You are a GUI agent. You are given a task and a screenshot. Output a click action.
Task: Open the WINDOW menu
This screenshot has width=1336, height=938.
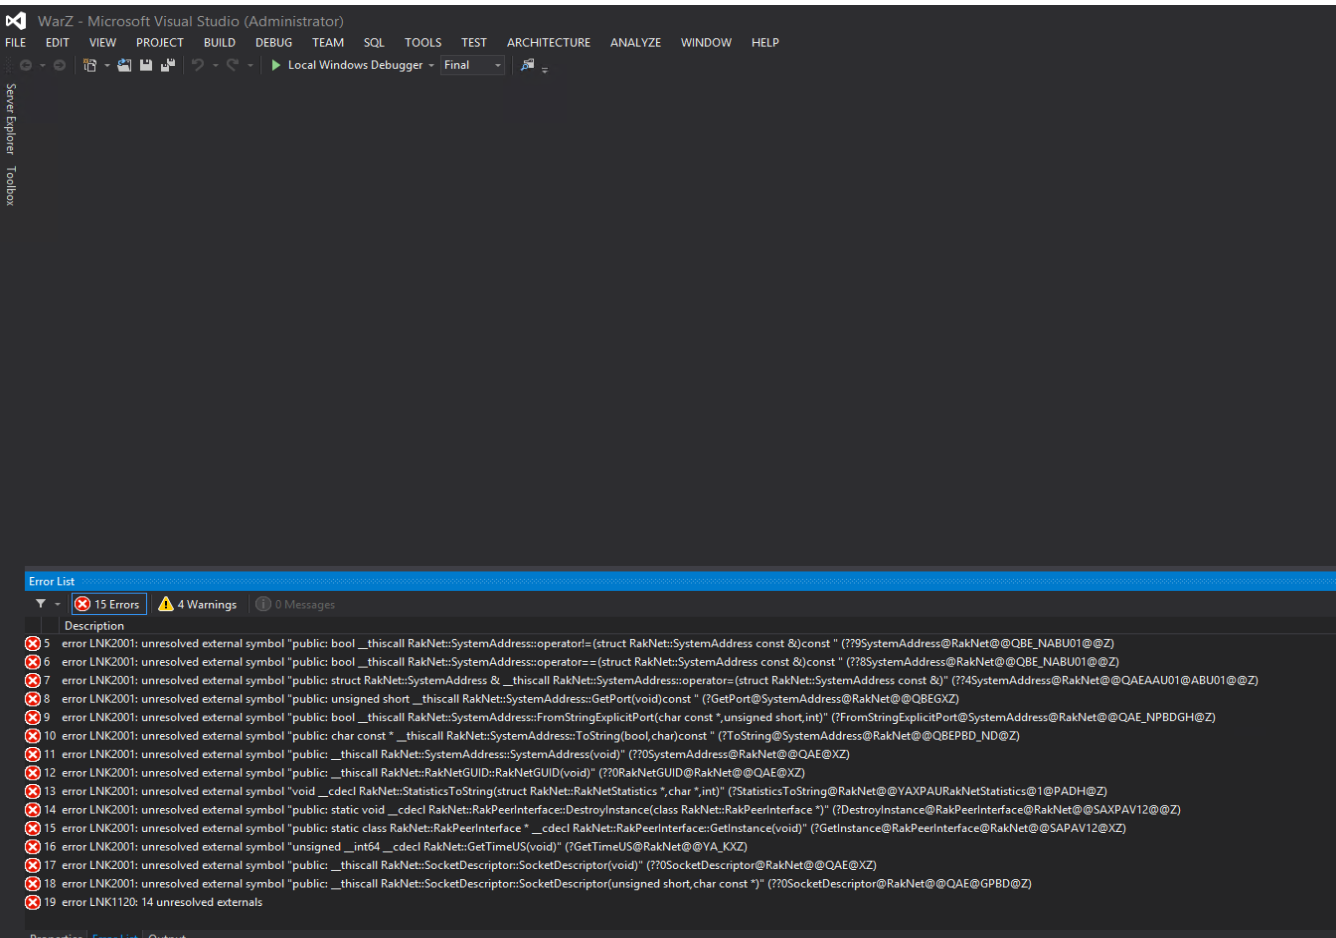706,43
